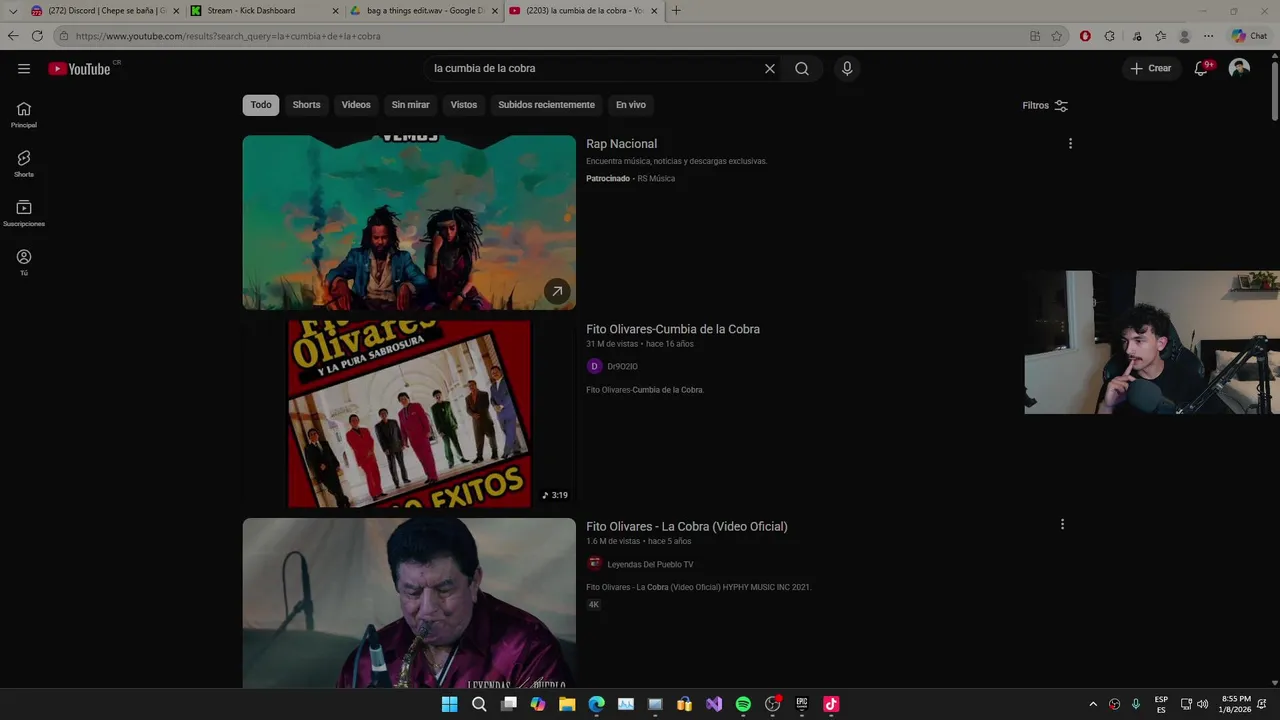Clear the search query with X
The height and width of the screenshot is (720, 1280).
click(770, 68)
